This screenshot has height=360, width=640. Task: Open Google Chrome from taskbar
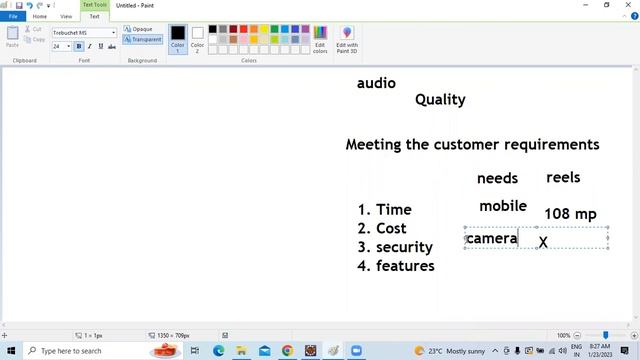287,351
